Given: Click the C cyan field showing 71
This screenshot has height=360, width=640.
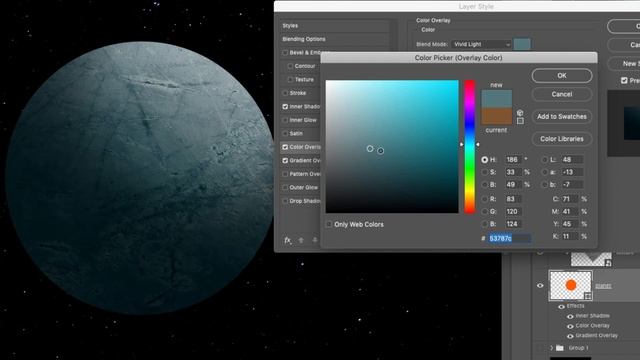Looking at the screenshot, I should [x=570, y=199].
